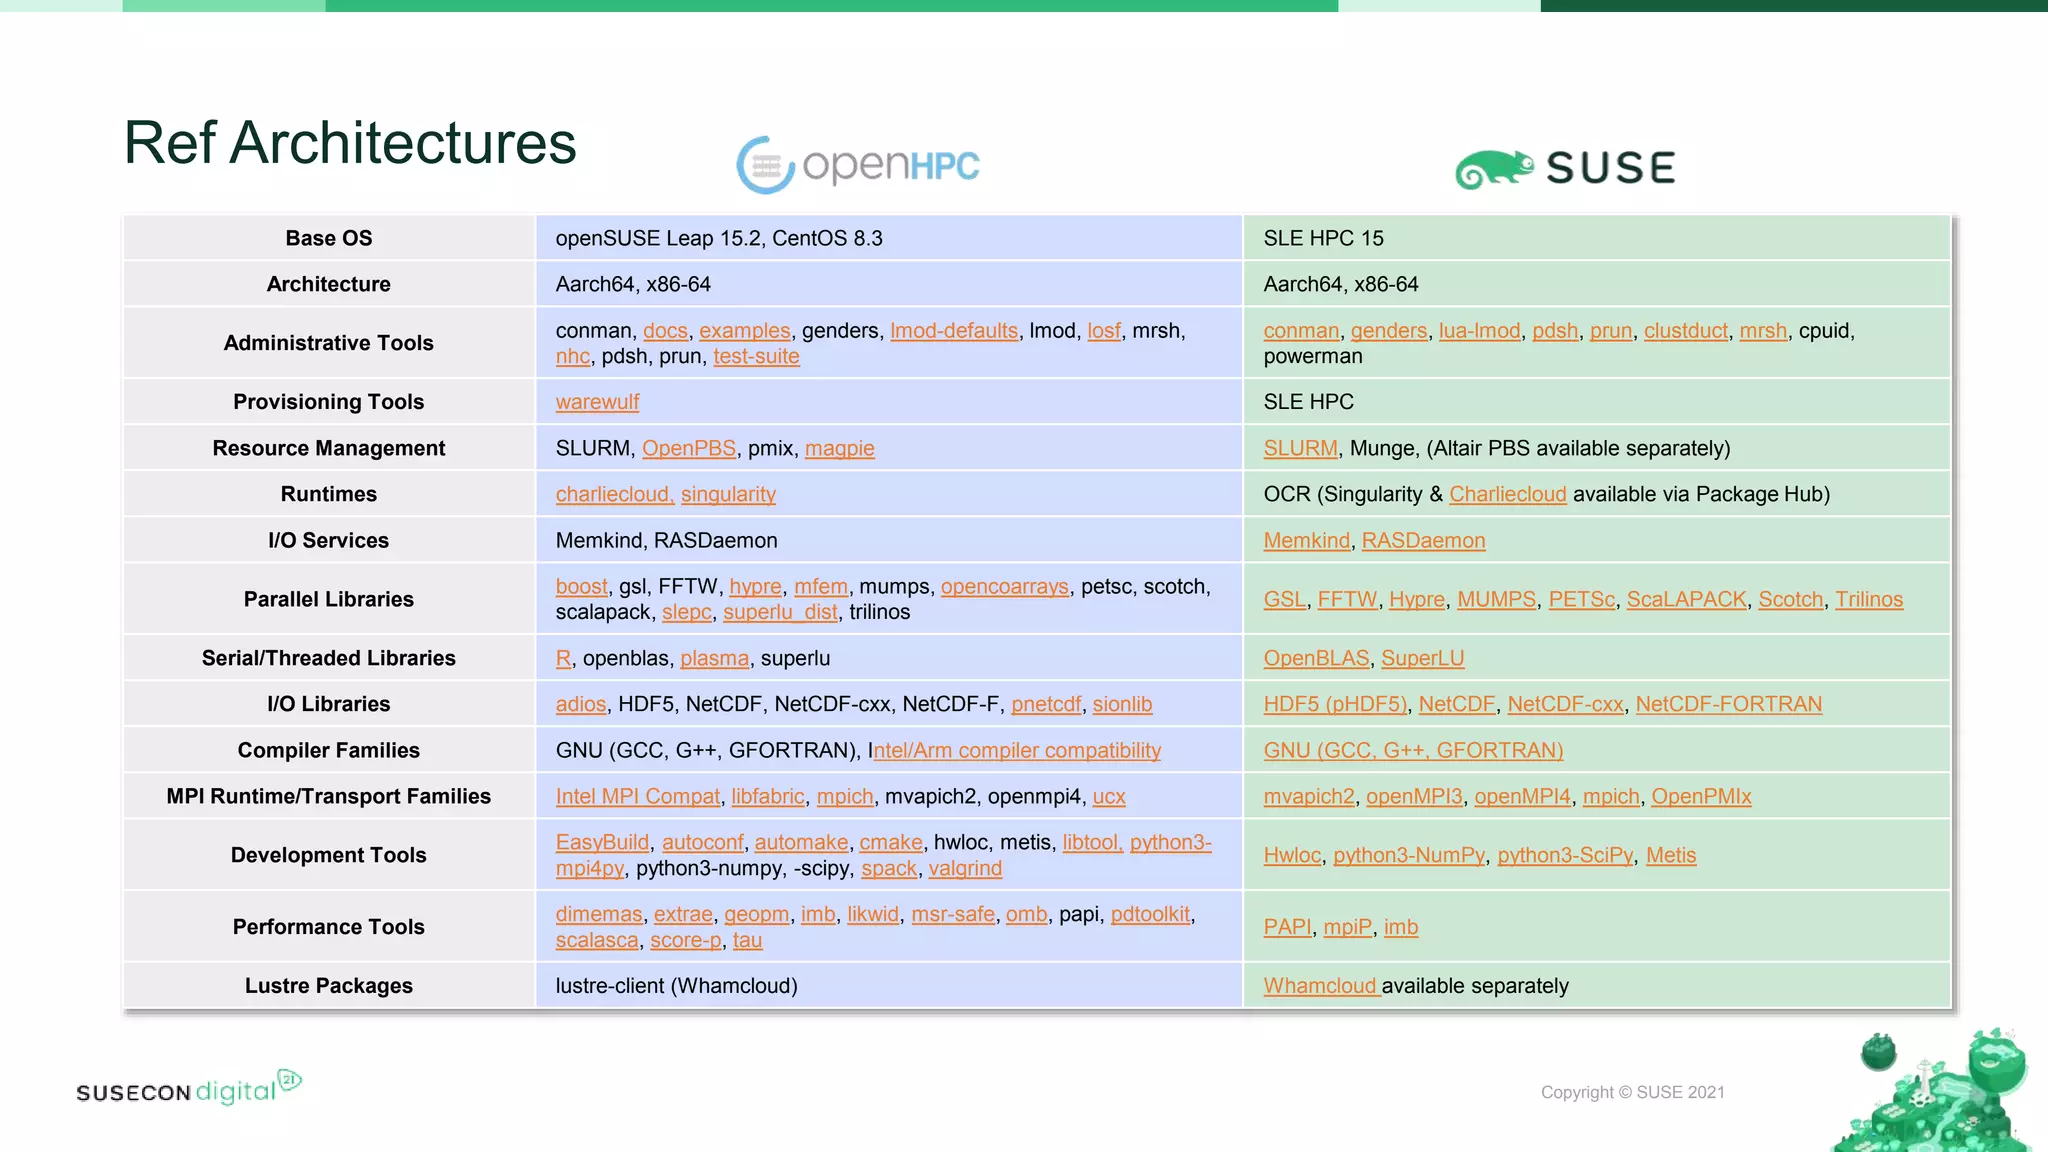Viewport: 2048px width, 1152px height.
Task: Open the Trilinos link in SUSE column
Action: coord(1869,599)
